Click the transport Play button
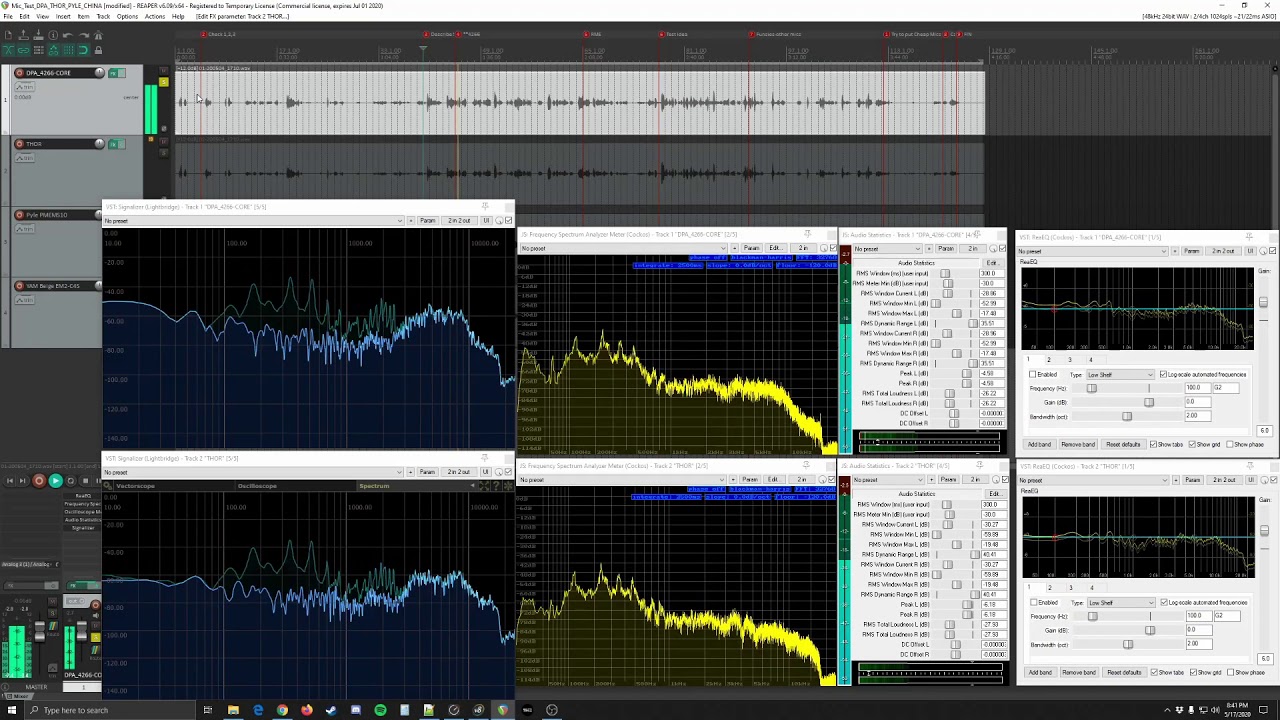The height and width of the screenshot is (720, 1280). (x=56, y=481)
